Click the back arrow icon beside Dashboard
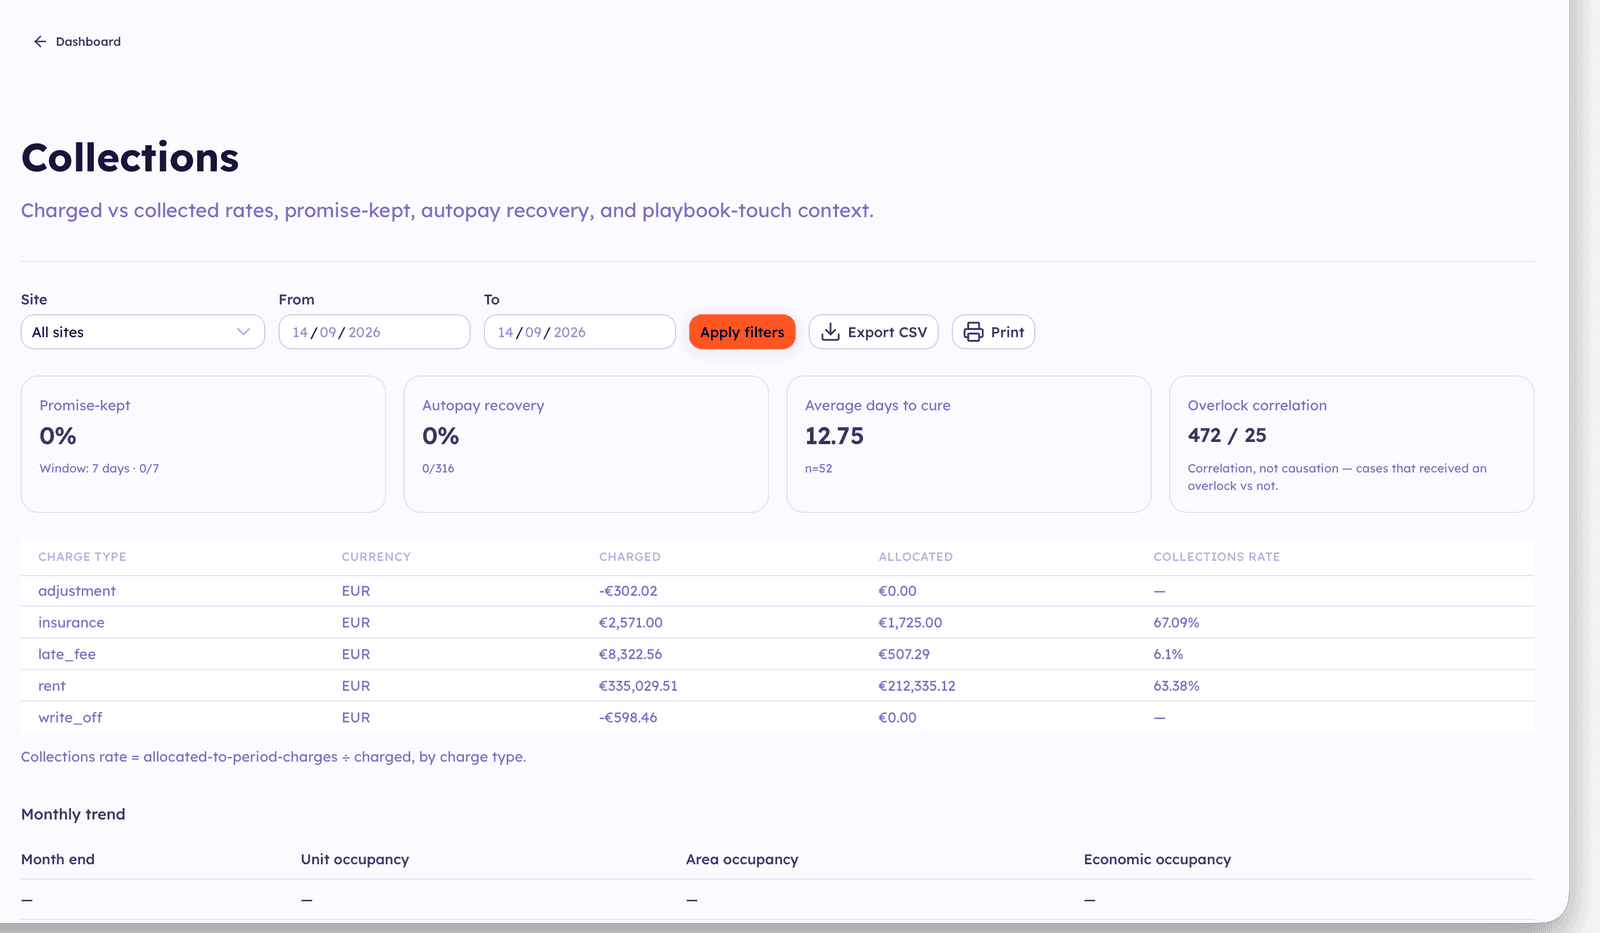This screenshot has height=933, width=1600. click(40, 42)
